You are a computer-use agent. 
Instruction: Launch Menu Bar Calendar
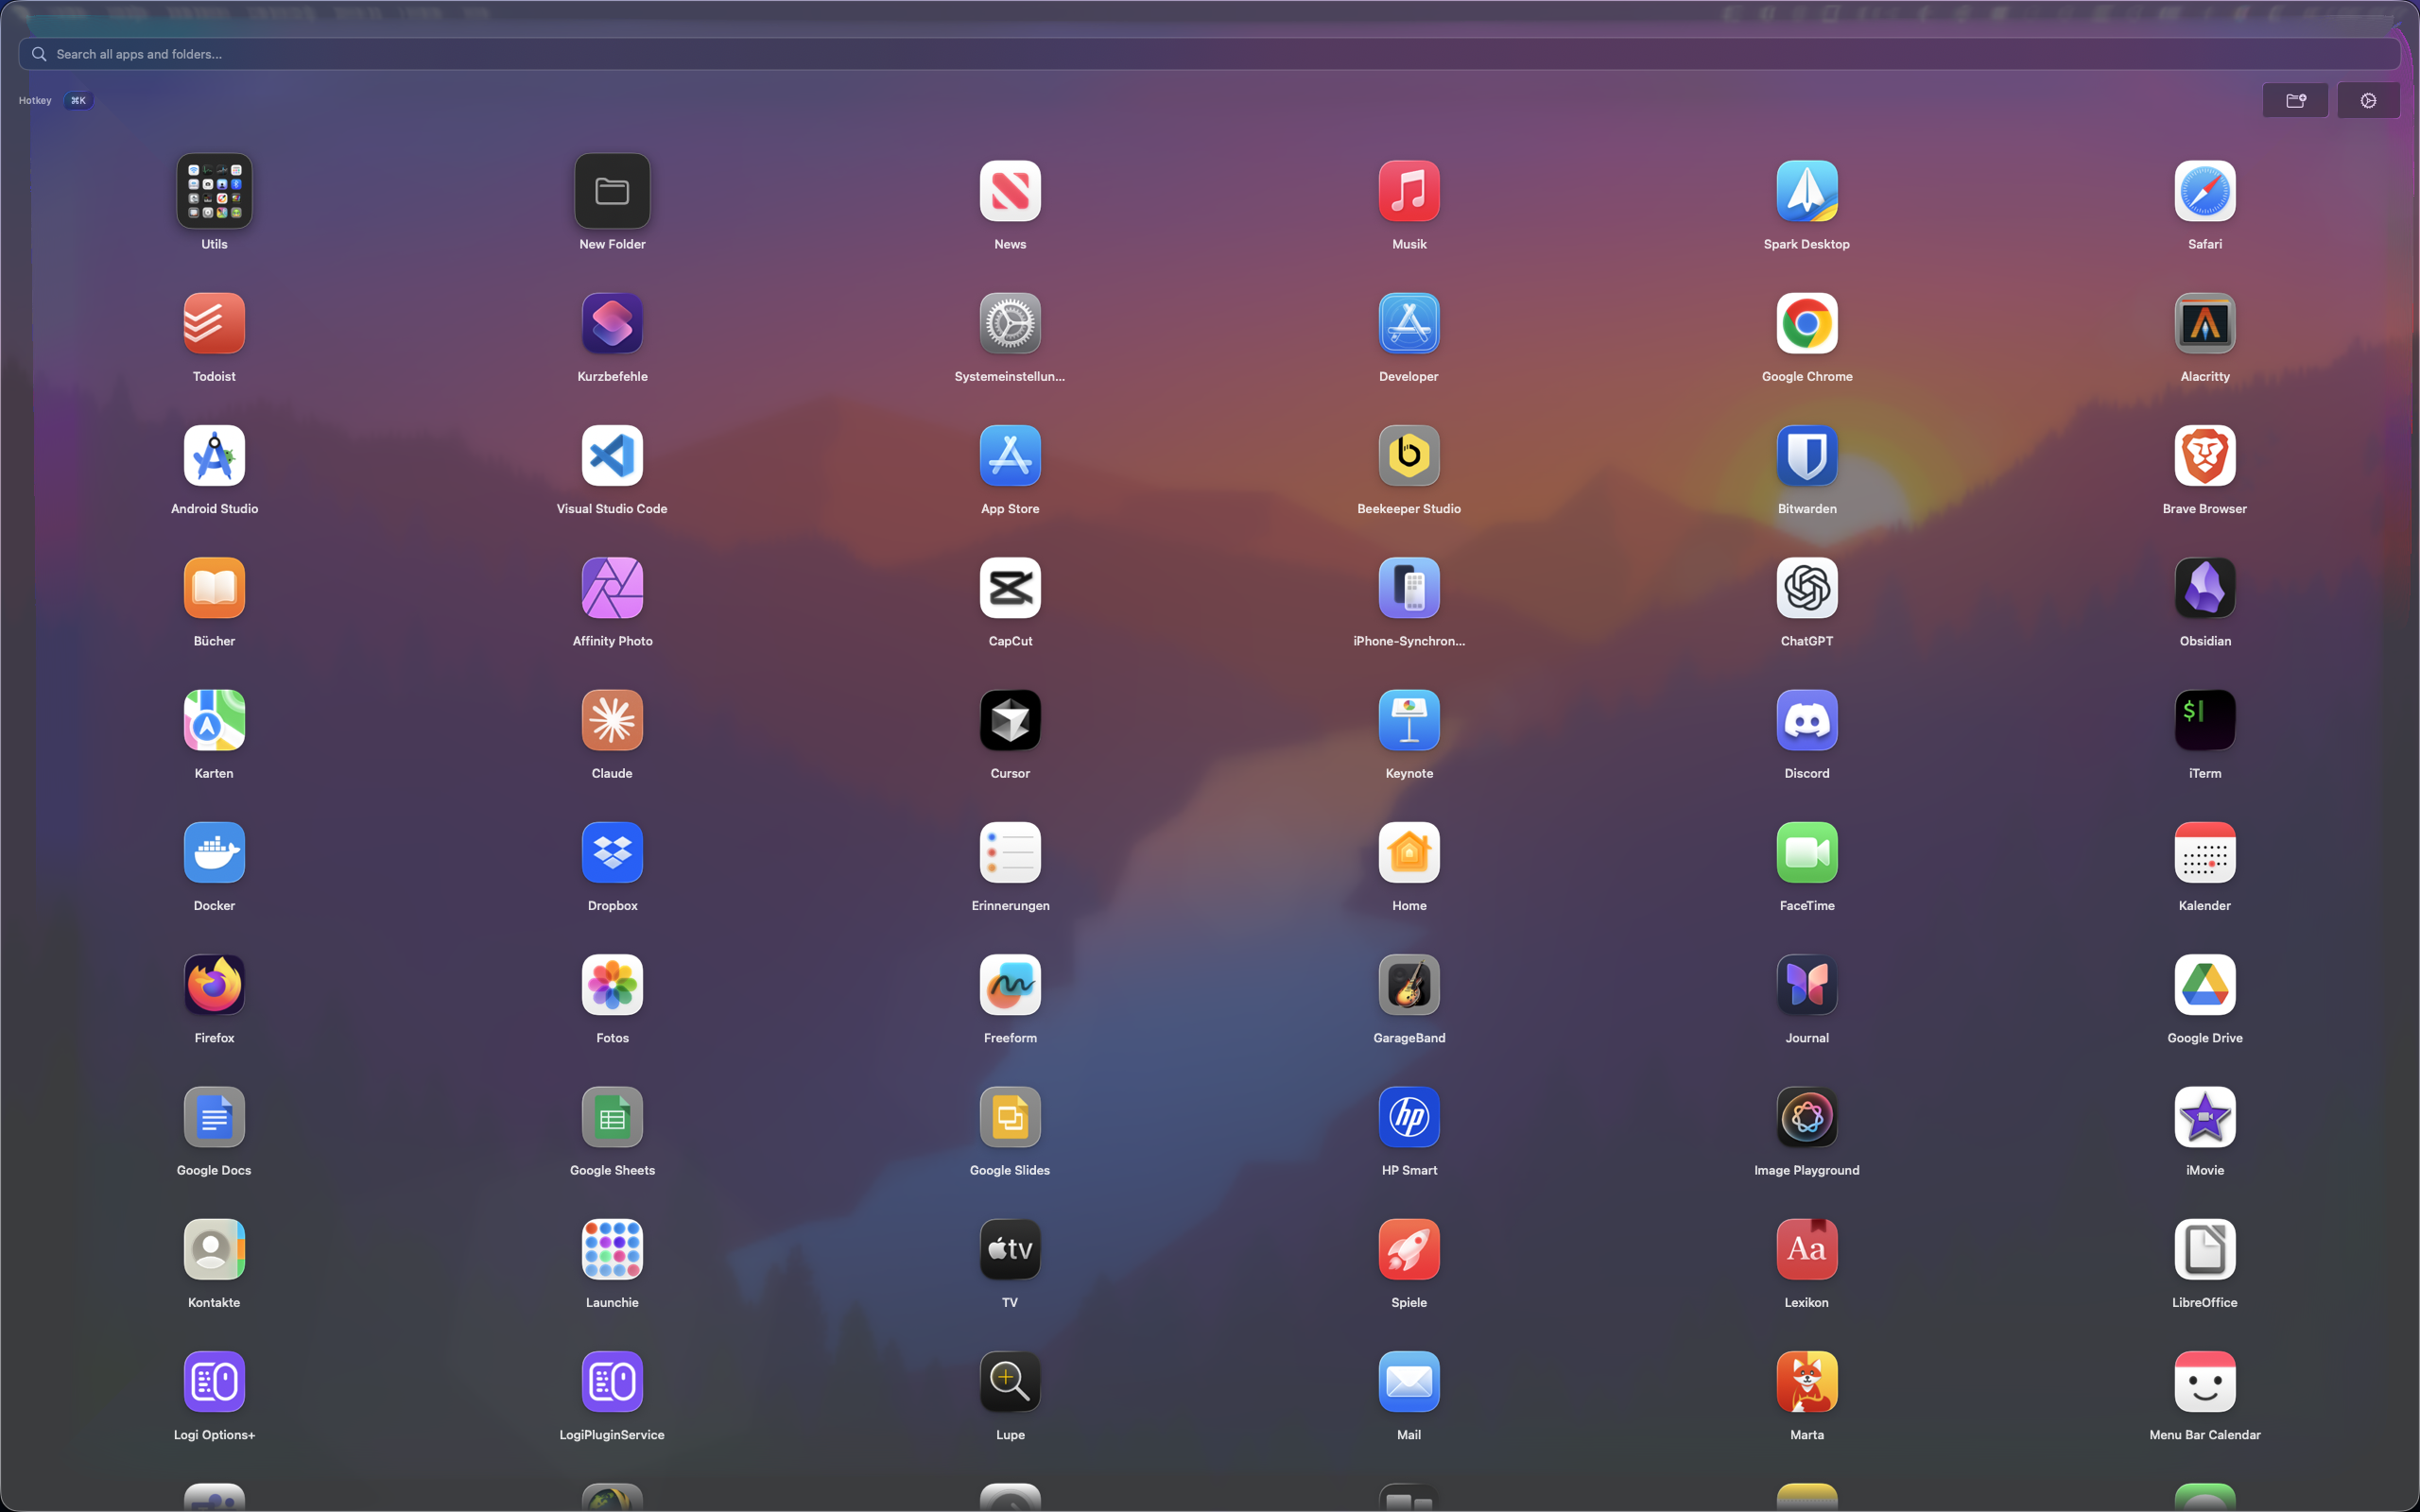pyautogui.click(x=2204, y=1382)
